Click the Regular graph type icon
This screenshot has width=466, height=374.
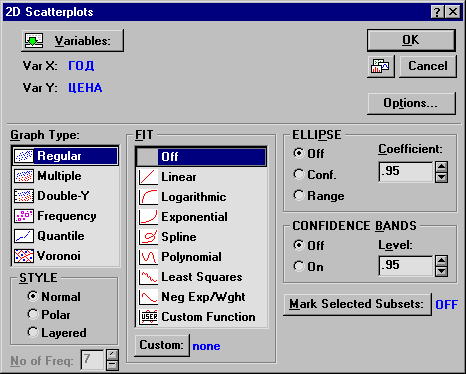pos(24,156)
